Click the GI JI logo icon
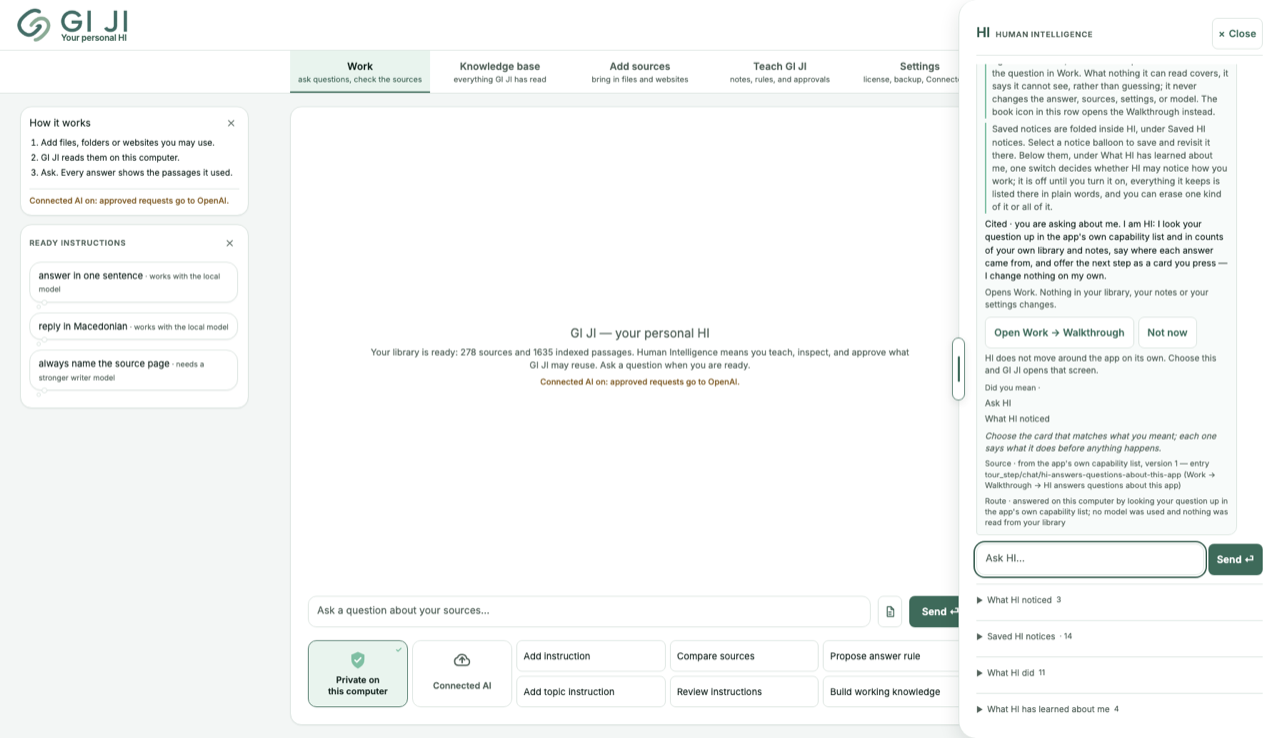The height and width of the screenshot is (738, 1280). (34, 25)
